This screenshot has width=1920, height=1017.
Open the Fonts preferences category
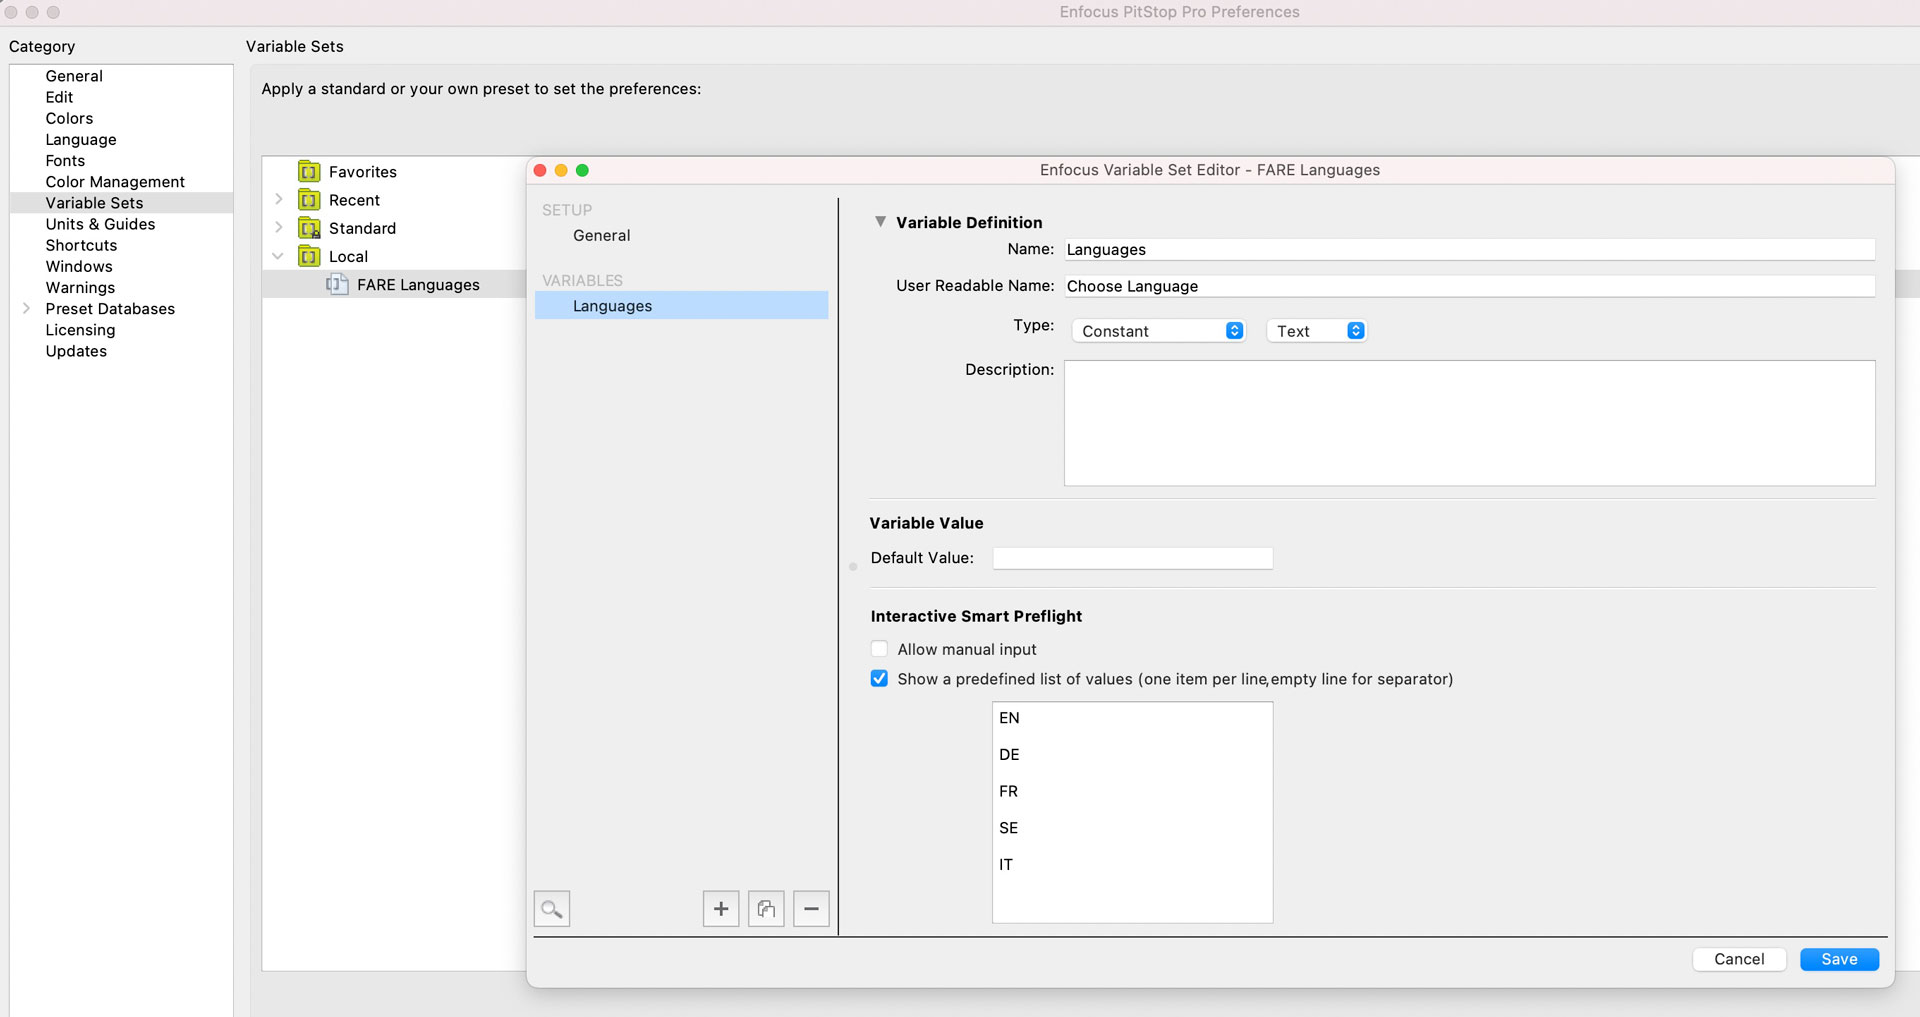click(x=65, y=161)
